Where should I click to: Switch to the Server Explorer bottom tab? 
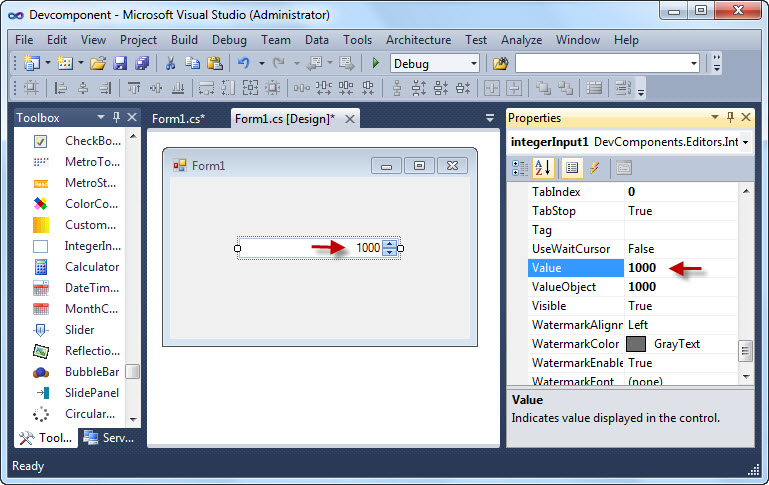point(110,438)
